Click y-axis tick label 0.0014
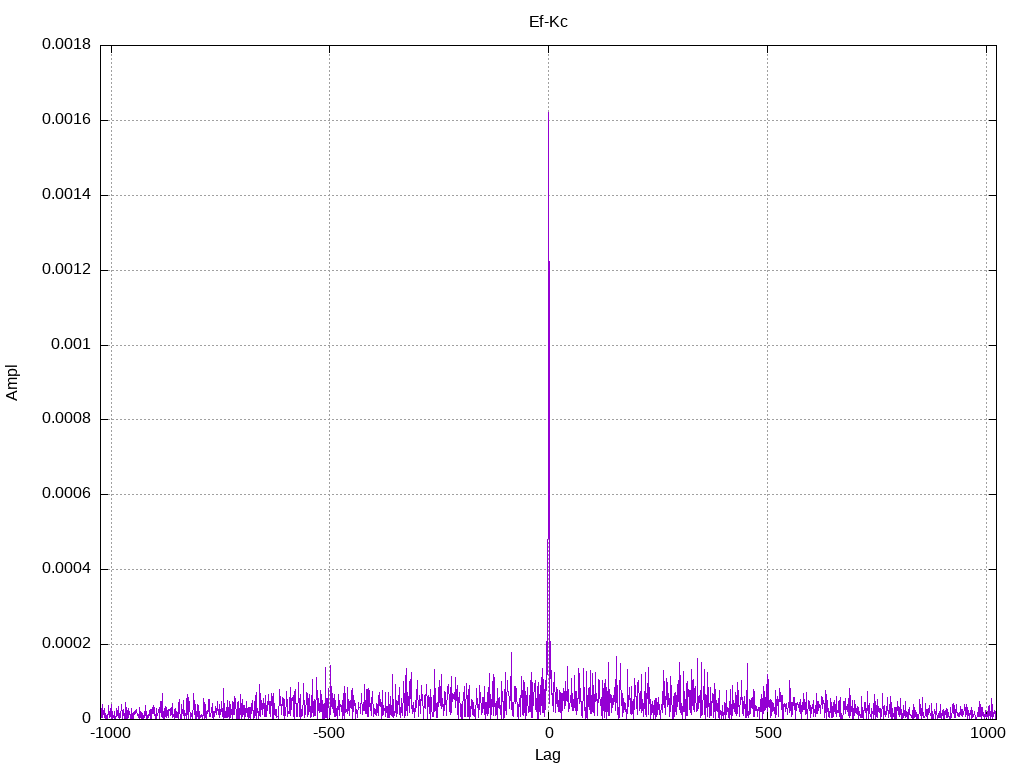Viewport: 1024px width, 768px height. 67,194
